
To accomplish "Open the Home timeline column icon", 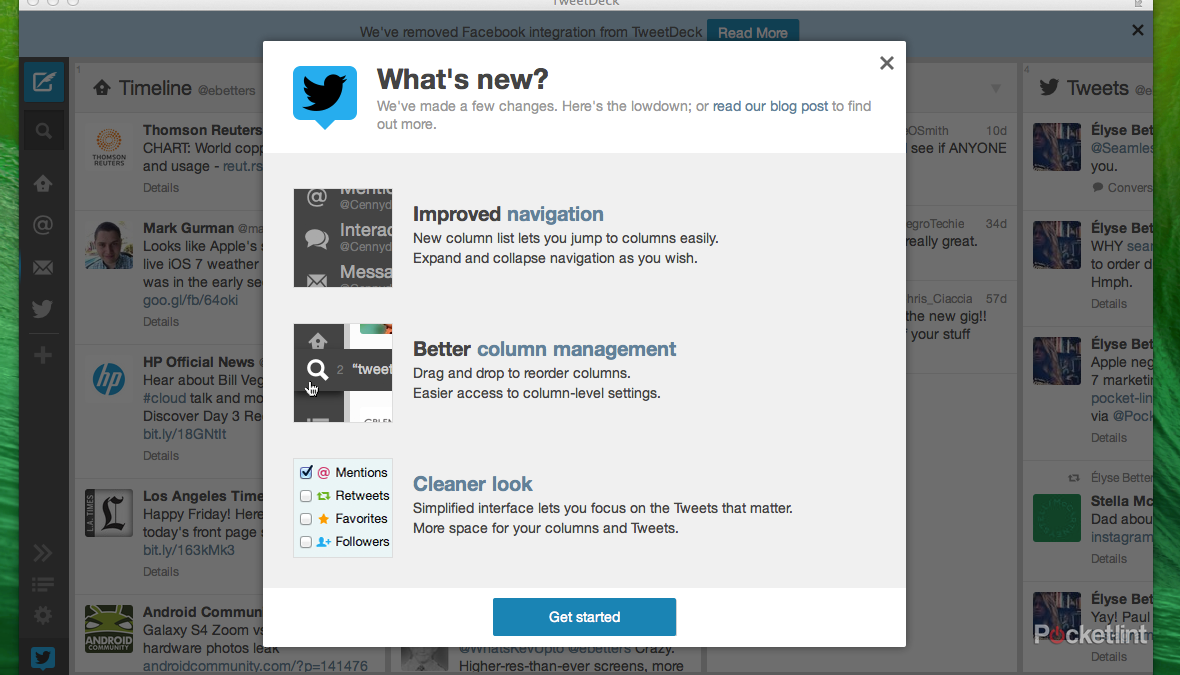I will pos(44,183).
